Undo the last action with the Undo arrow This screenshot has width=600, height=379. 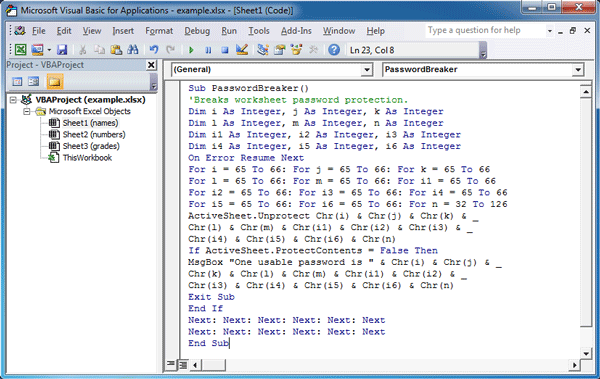pyautogui.click(x=154, y=50)
